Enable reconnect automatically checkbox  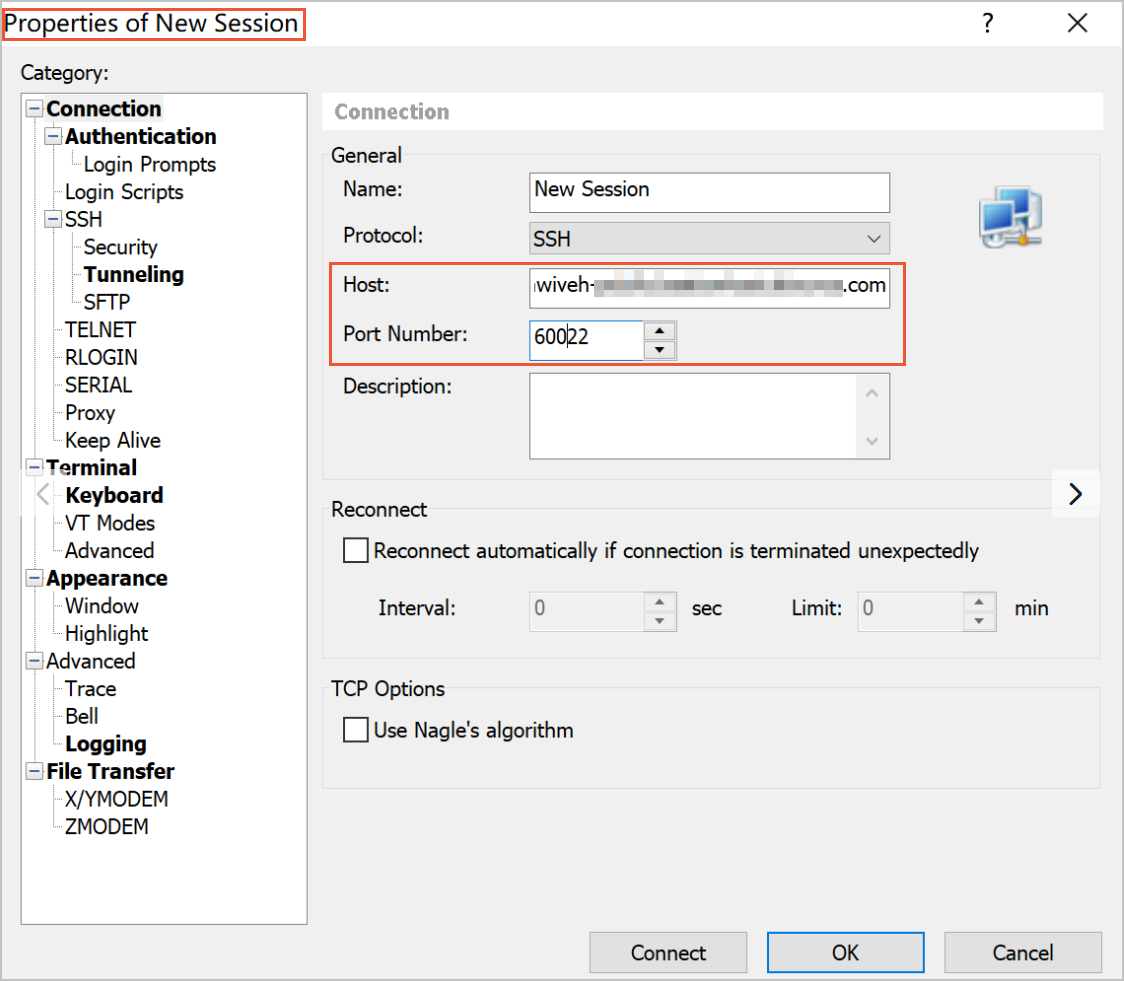tap(356, 550)
